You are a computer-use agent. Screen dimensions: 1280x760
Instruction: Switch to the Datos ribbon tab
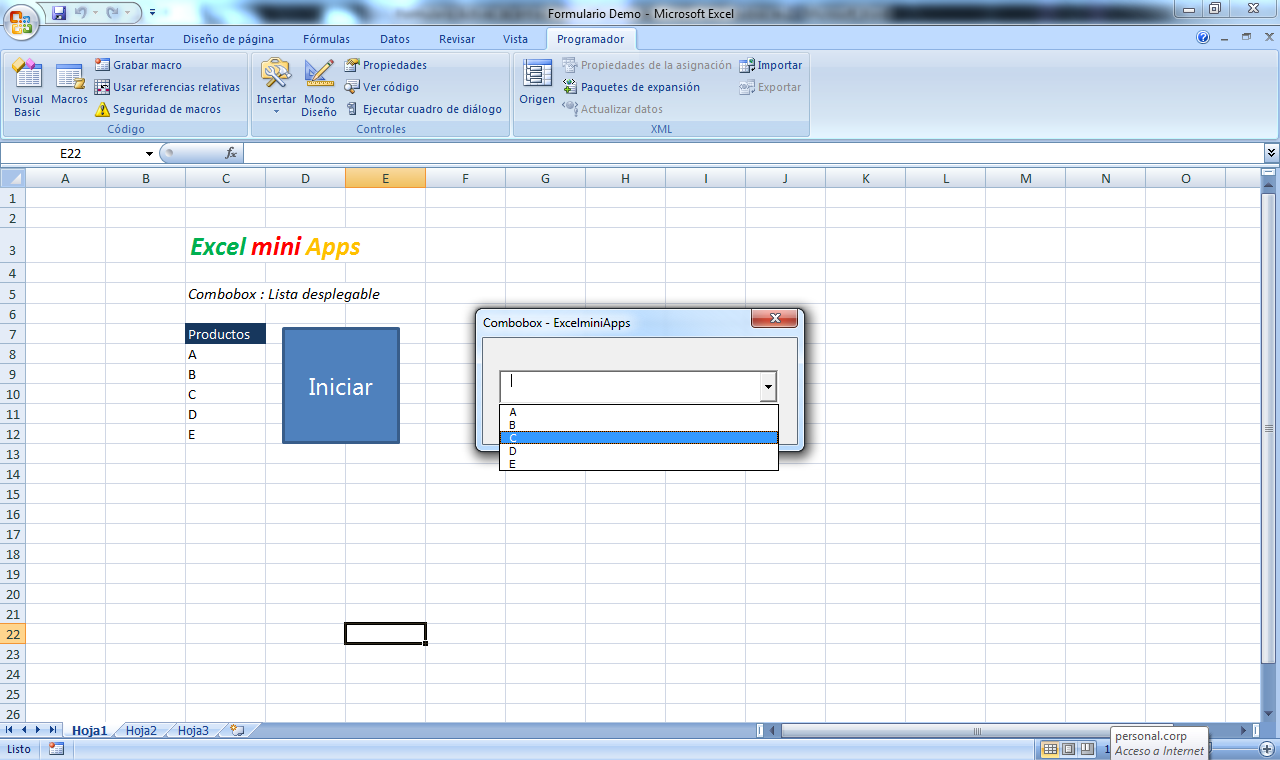pos(394,39)
